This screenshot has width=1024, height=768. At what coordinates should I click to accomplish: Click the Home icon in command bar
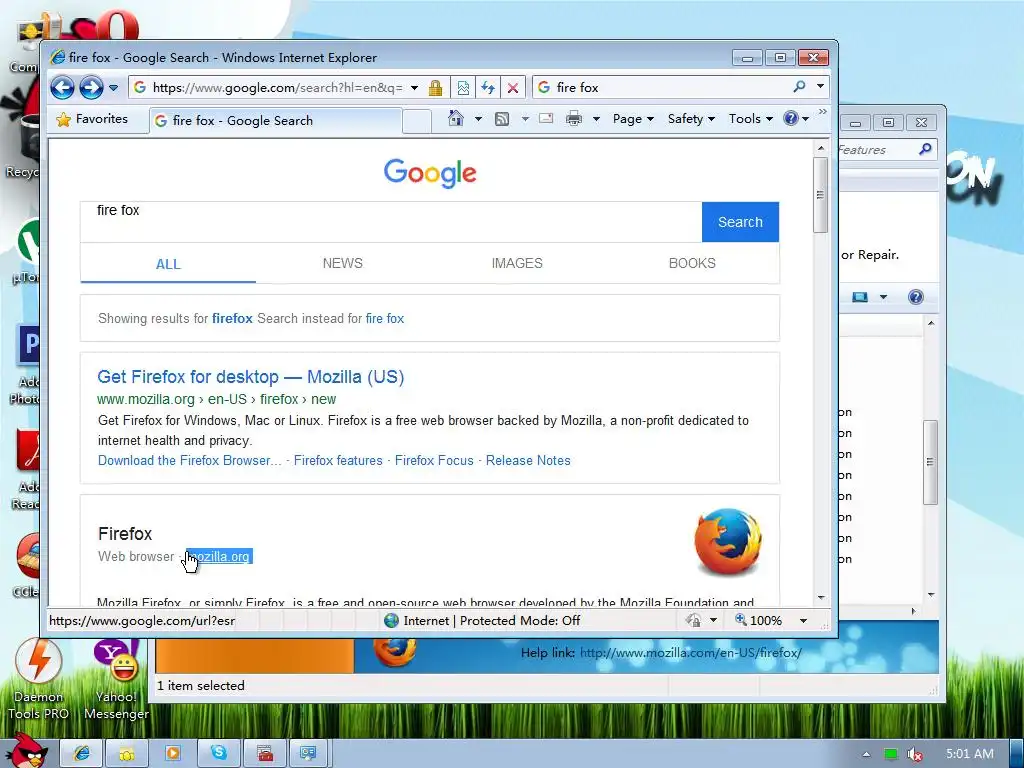point(456,119)
